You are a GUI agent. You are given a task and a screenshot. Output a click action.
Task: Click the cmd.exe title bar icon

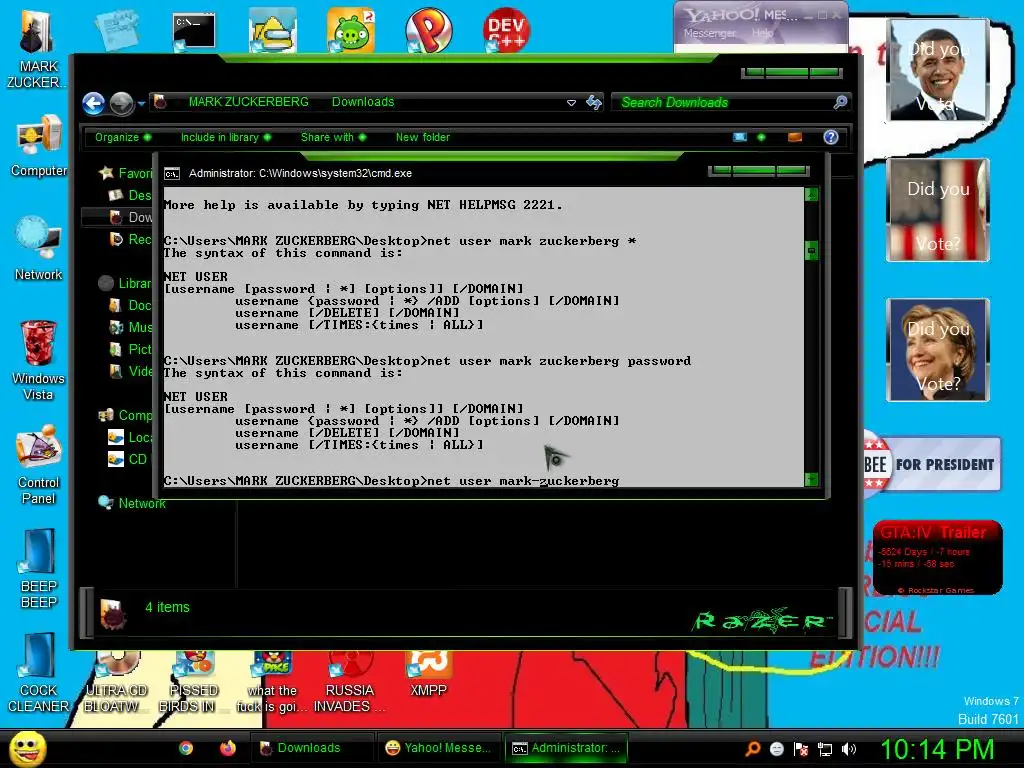click(x=172, y=174)
